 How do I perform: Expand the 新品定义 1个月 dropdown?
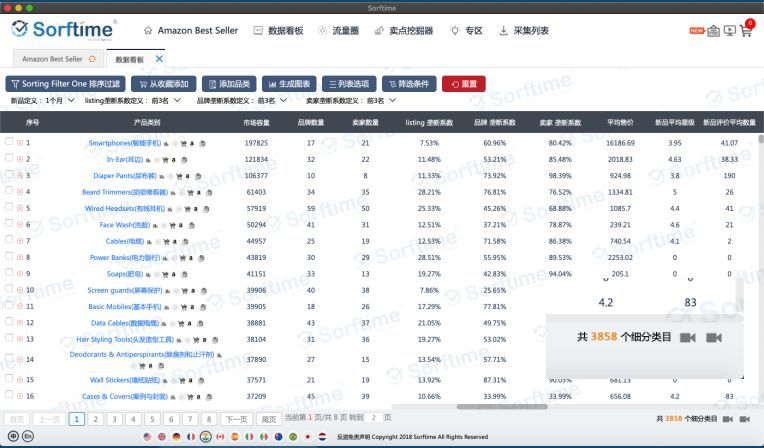click(43, 100)
